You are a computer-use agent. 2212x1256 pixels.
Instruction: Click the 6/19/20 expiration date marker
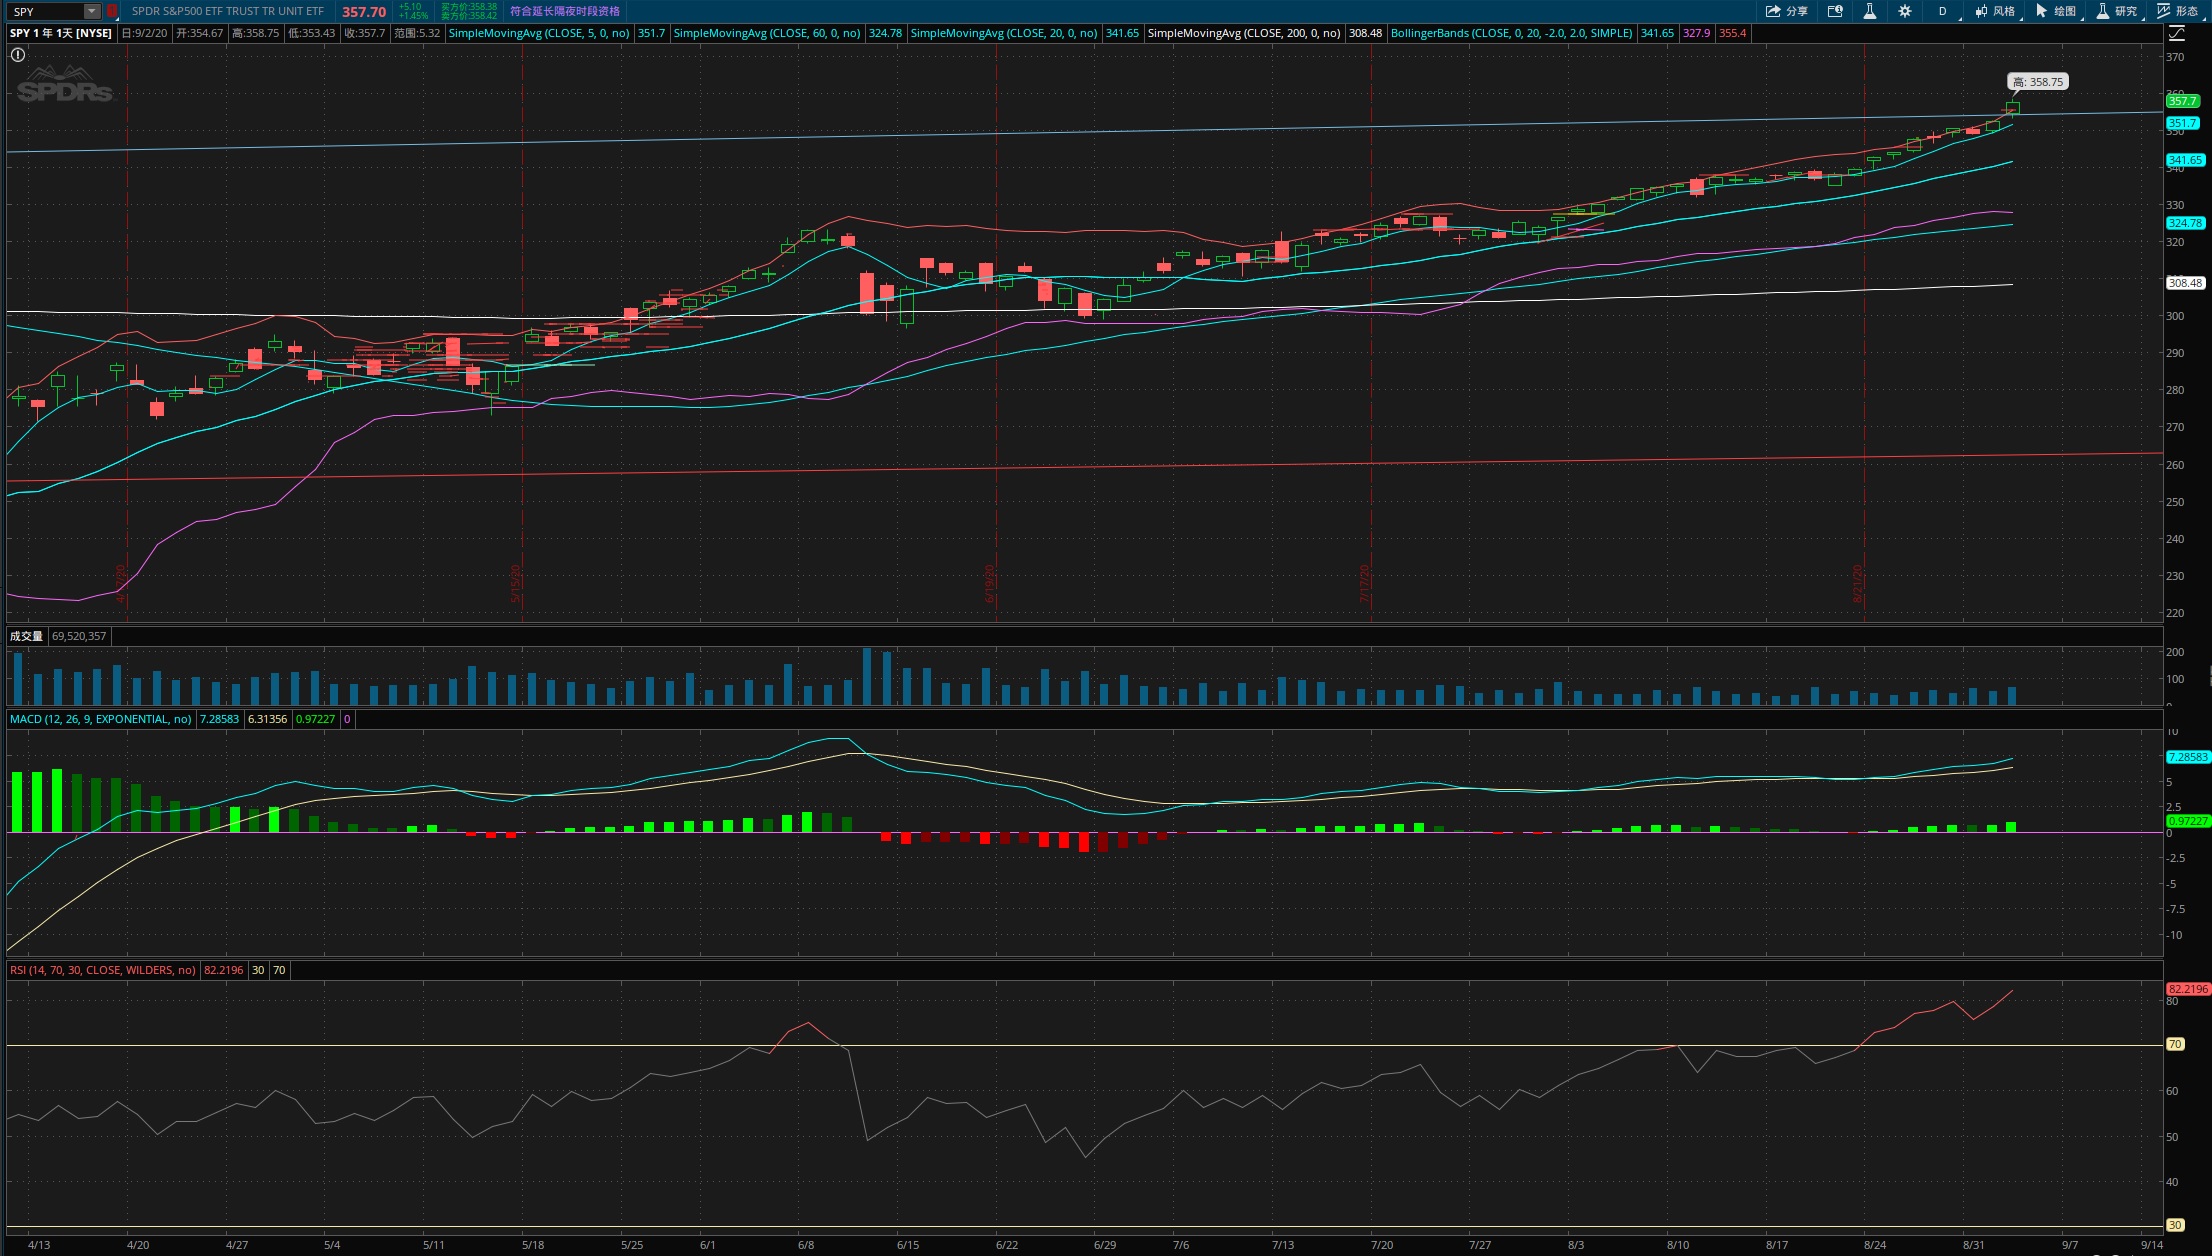tap(990, 584)
